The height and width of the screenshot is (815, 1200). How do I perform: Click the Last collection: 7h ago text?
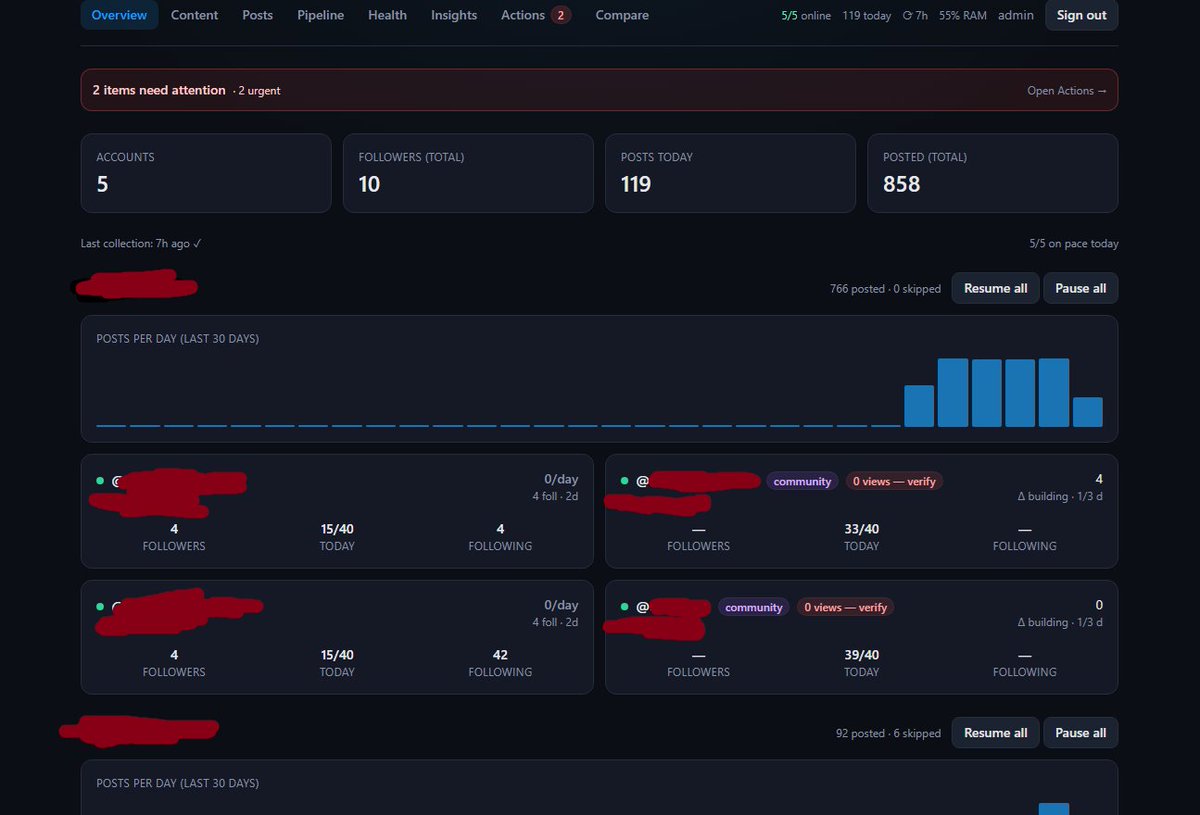point(141,244)
